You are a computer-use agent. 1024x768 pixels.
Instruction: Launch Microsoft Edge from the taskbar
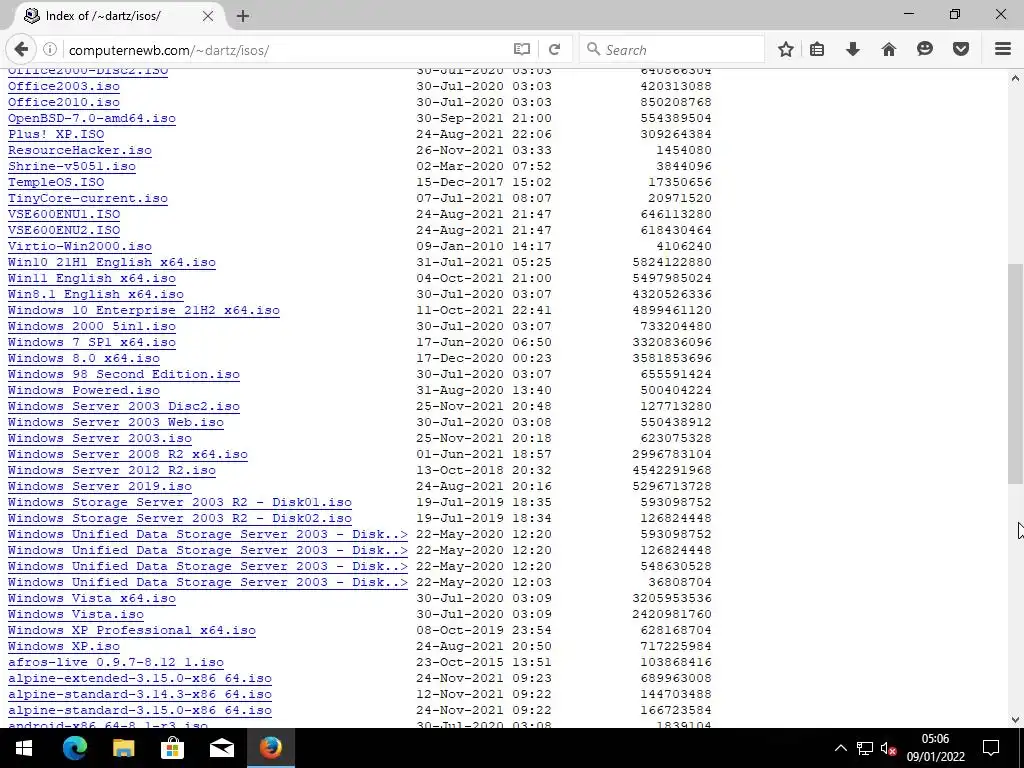click(x=74, y=748)
